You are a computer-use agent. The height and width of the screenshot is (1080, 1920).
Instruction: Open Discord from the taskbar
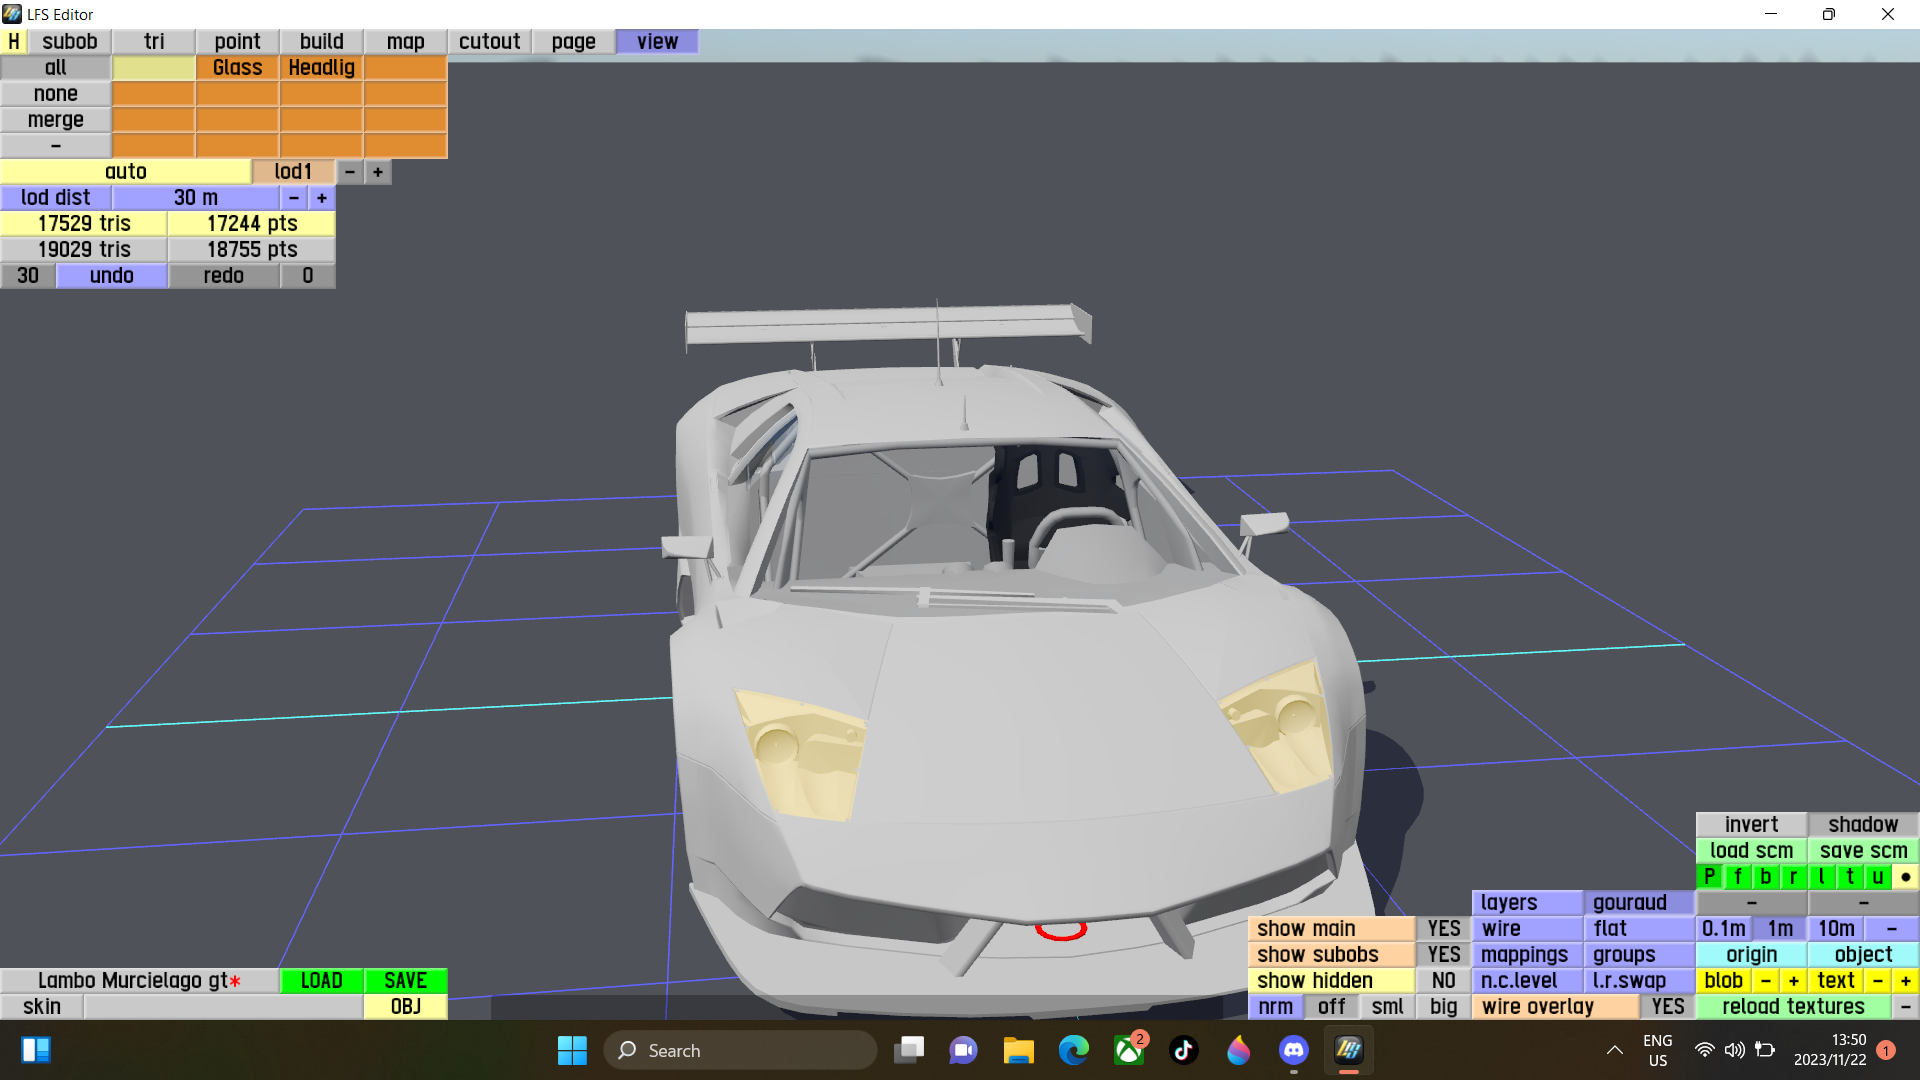click(1293, 1050)
